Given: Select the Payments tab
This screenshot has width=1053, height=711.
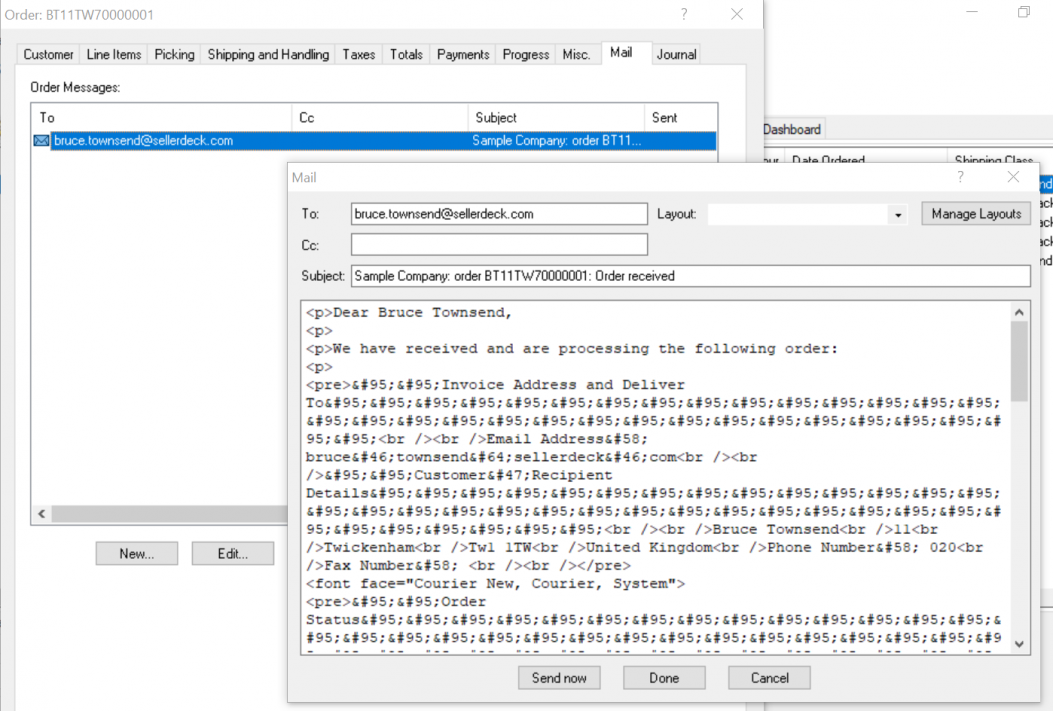Looking at the screenshot, I should 463,54.
